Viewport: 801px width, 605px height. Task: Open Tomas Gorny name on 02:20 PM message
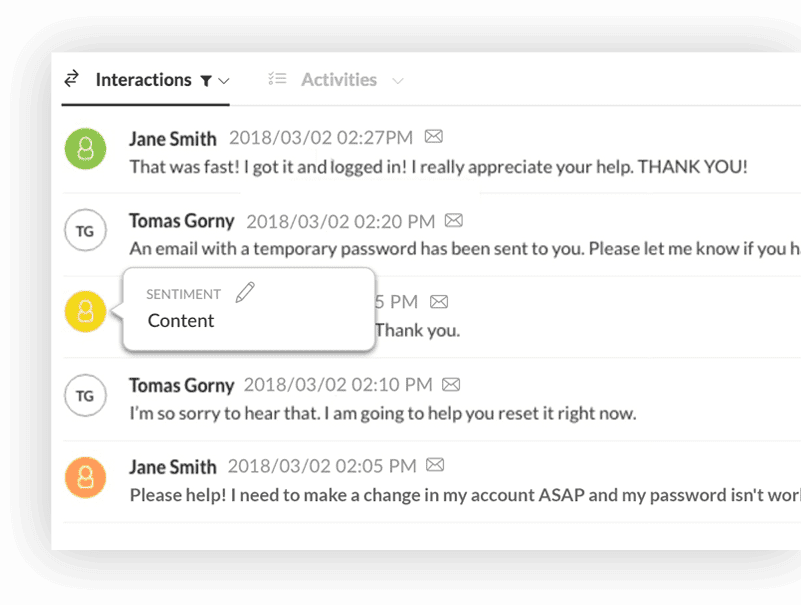point(181,221)
